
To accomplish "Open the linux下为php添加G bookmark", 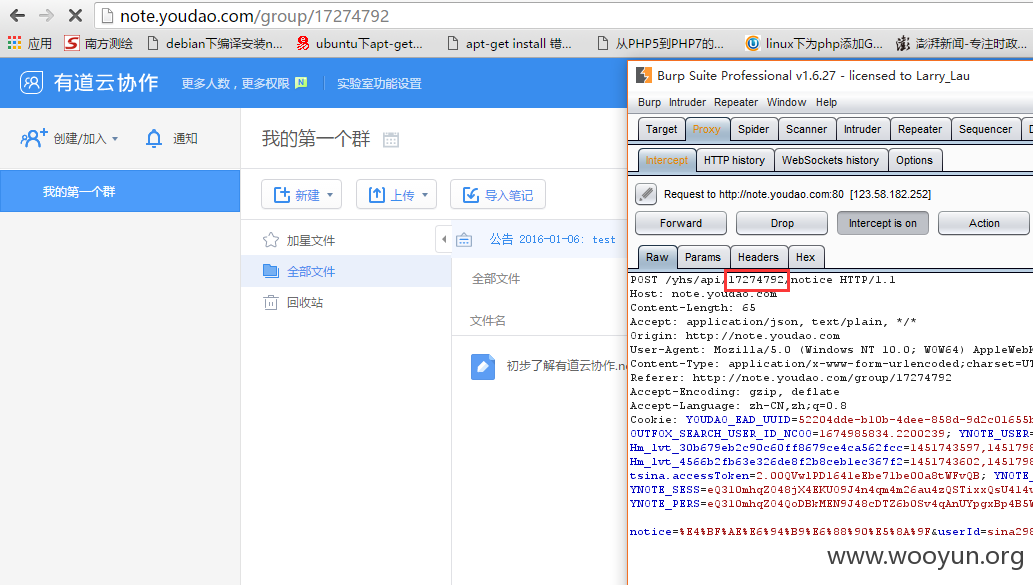I will pos(814,43).
